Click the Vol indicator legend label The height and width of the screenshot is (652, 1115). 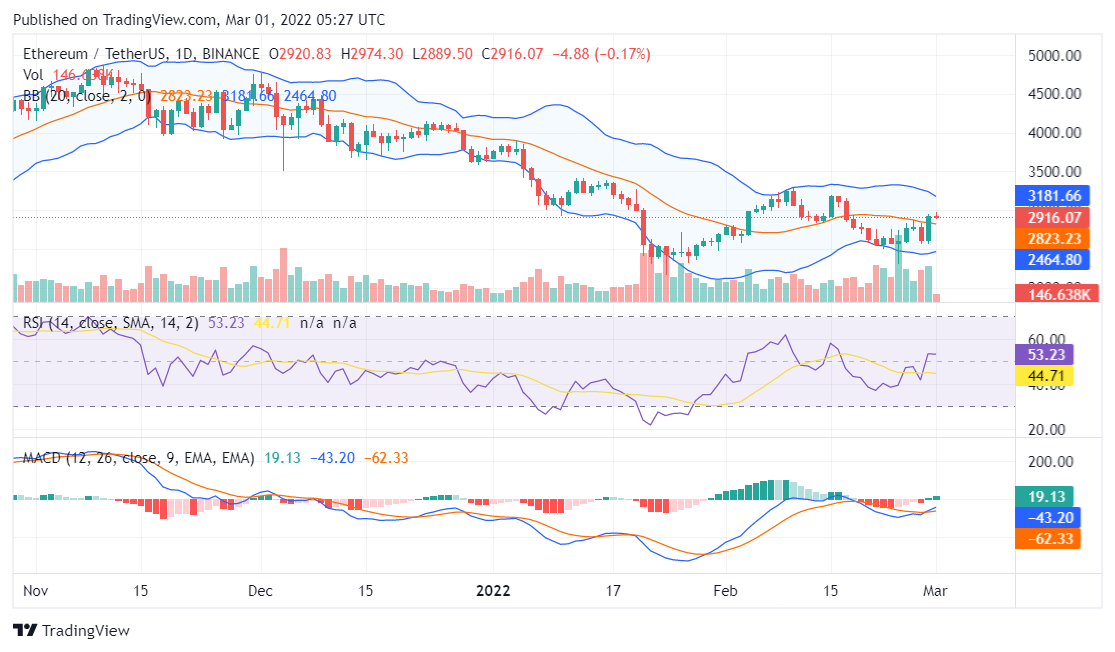pyautogui.click(x=33, y=75)
